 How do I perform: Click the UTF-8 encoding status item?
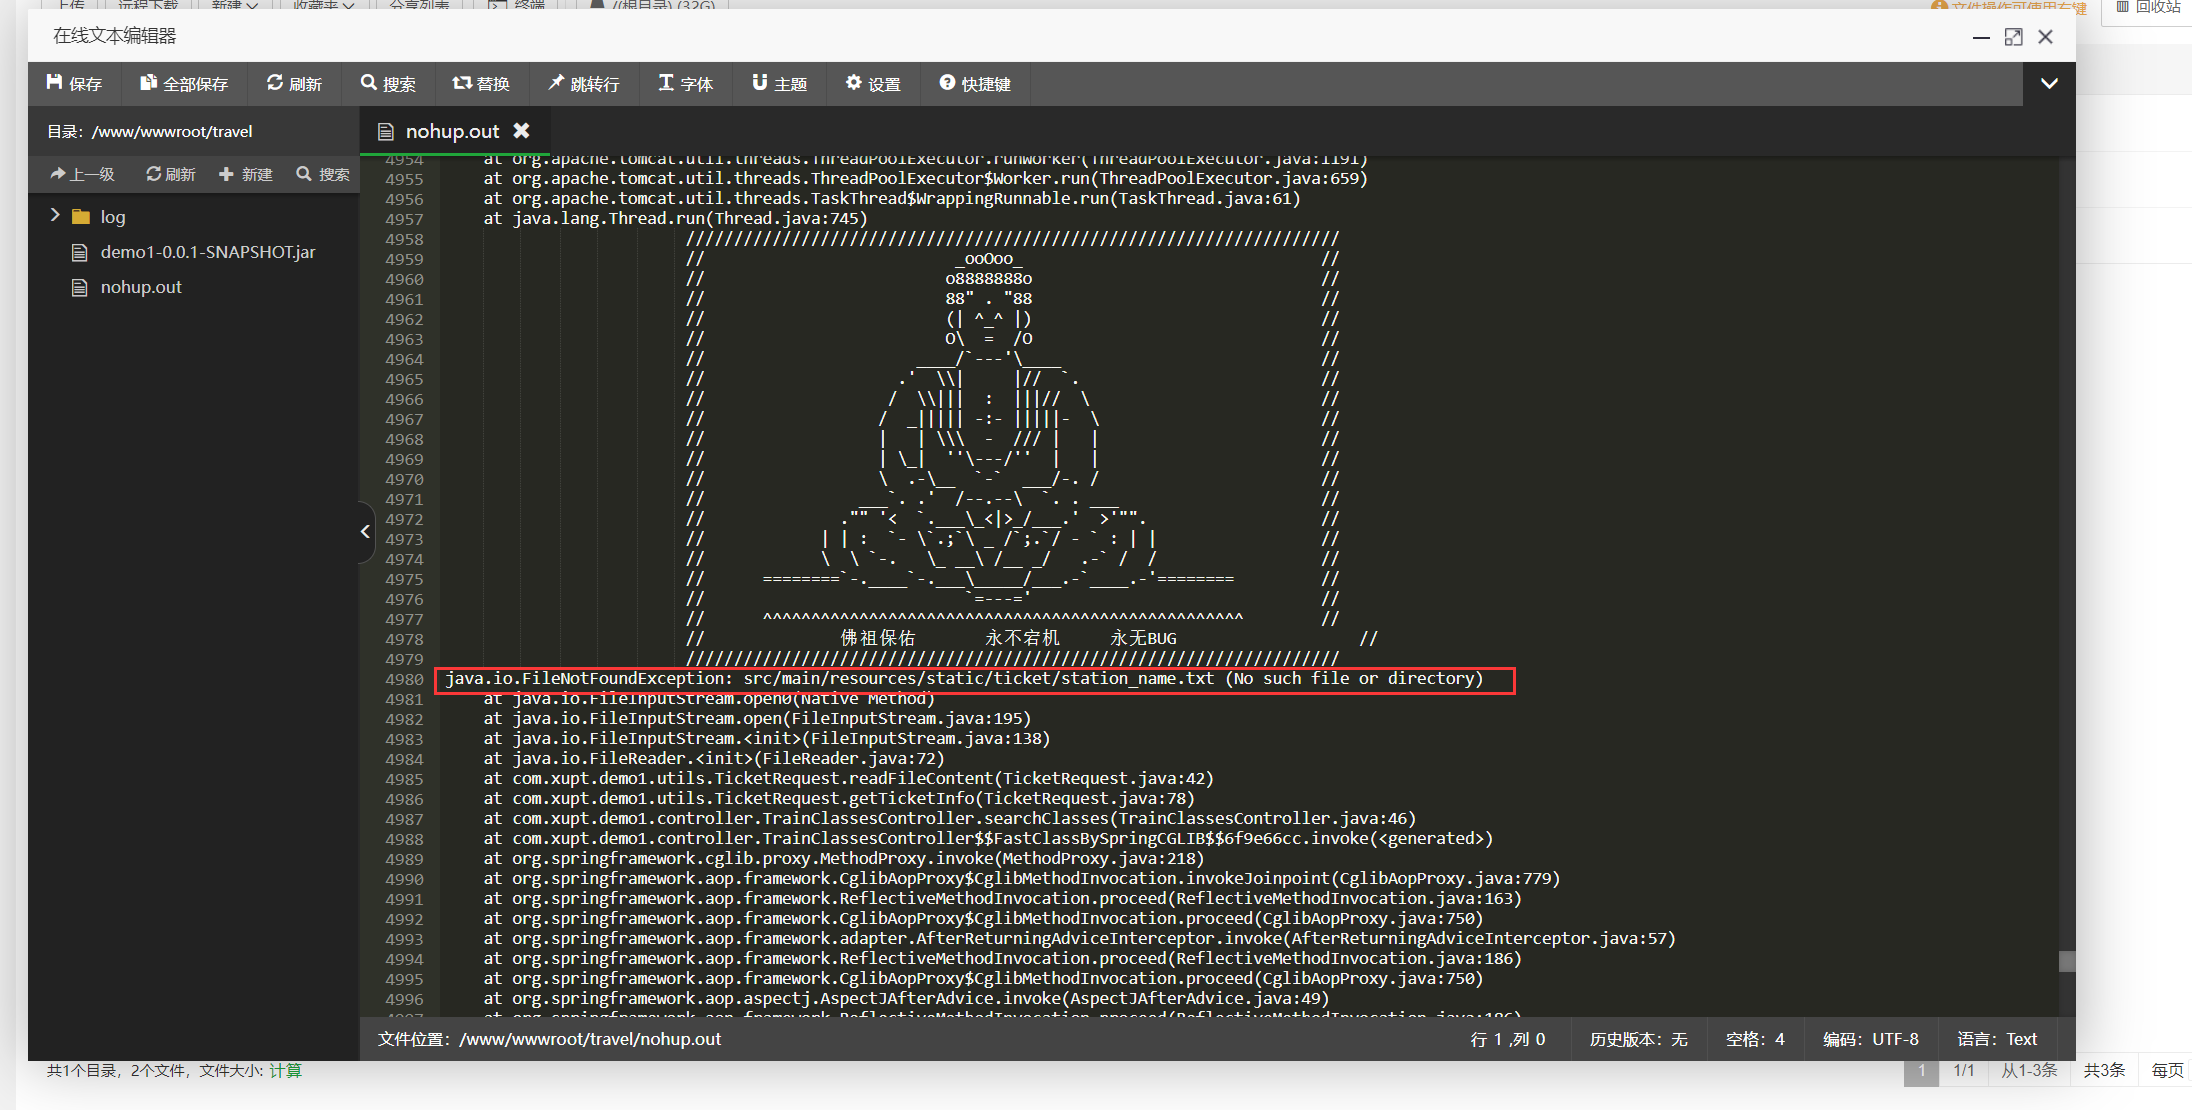(x=1870, y=1039)
